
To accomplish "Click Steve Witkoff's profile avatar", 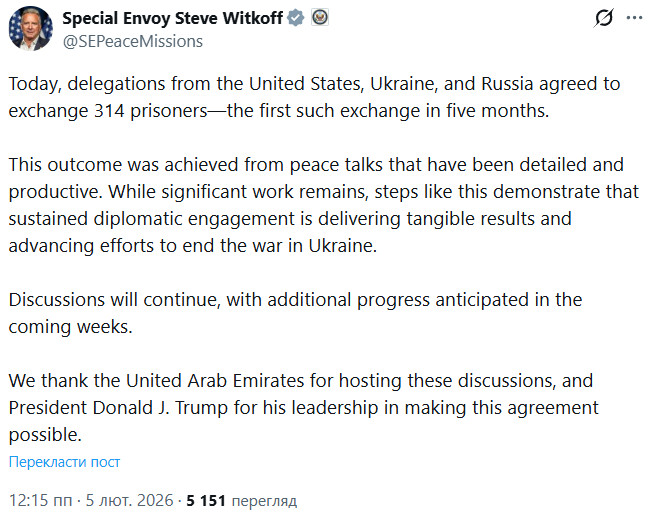I will click(x=30, y=29).
